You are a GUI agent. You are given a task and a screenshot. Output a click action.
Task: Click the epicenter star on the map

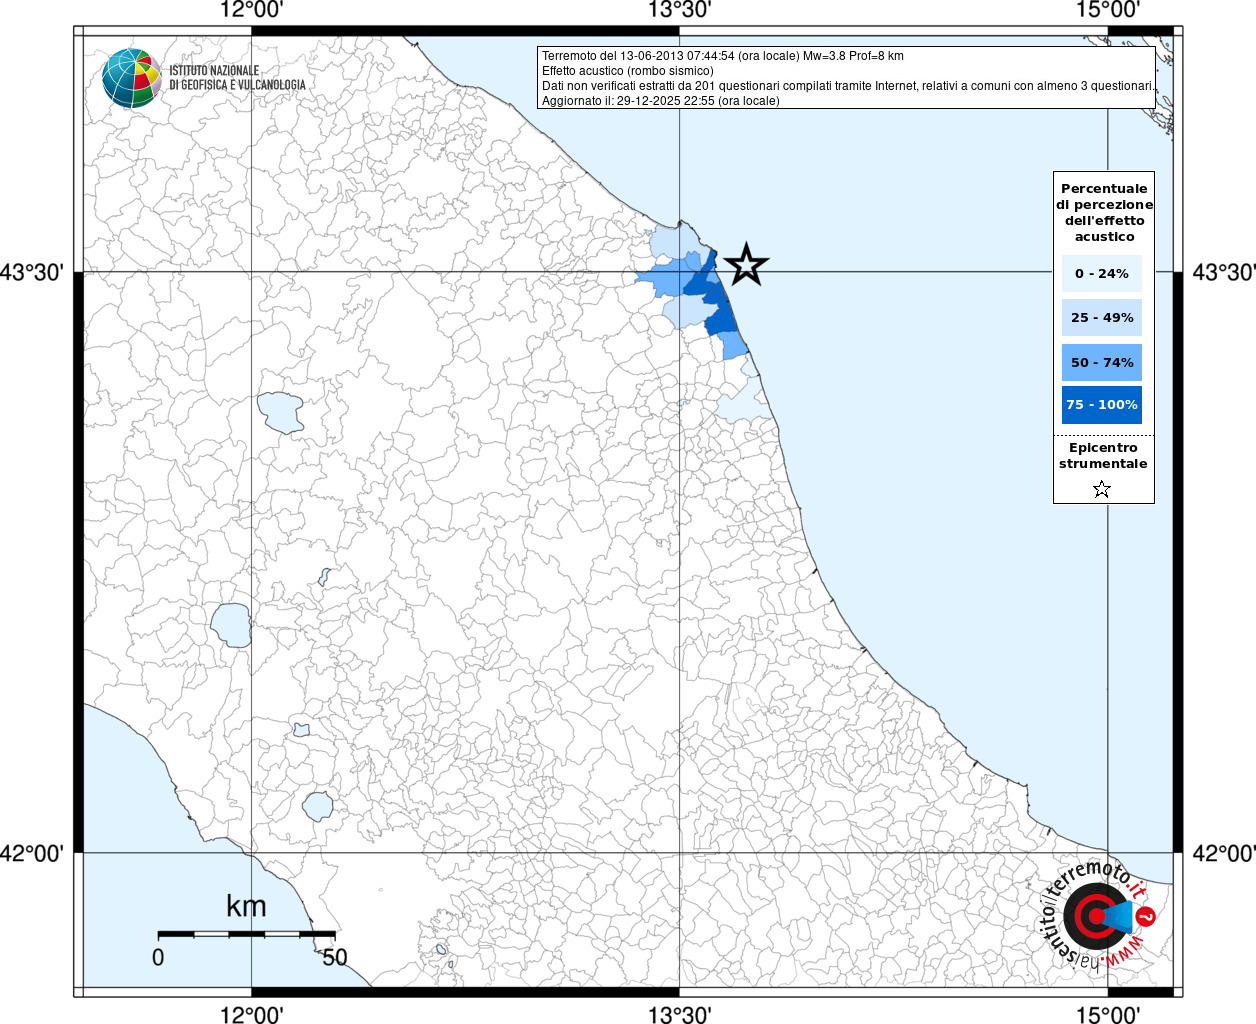point(746,265)
